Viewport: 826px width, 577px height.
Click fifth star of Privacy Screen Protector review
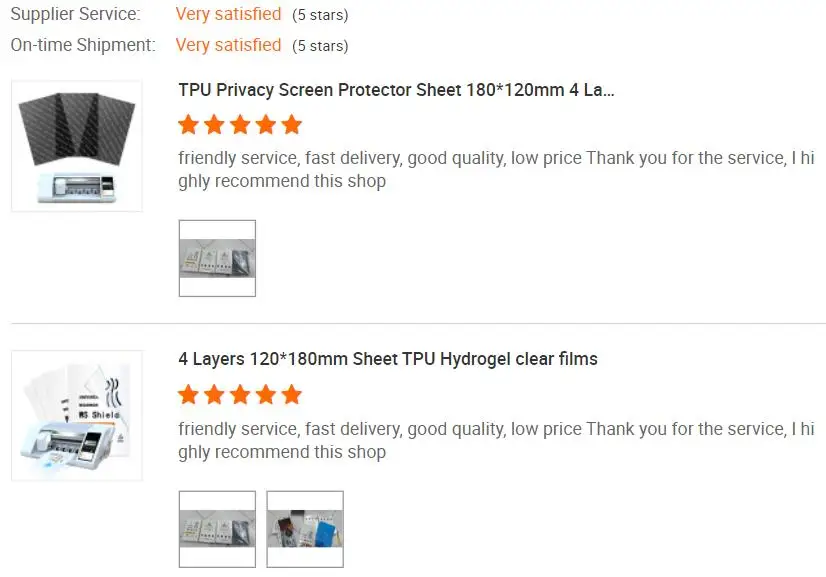click(291, 125)
